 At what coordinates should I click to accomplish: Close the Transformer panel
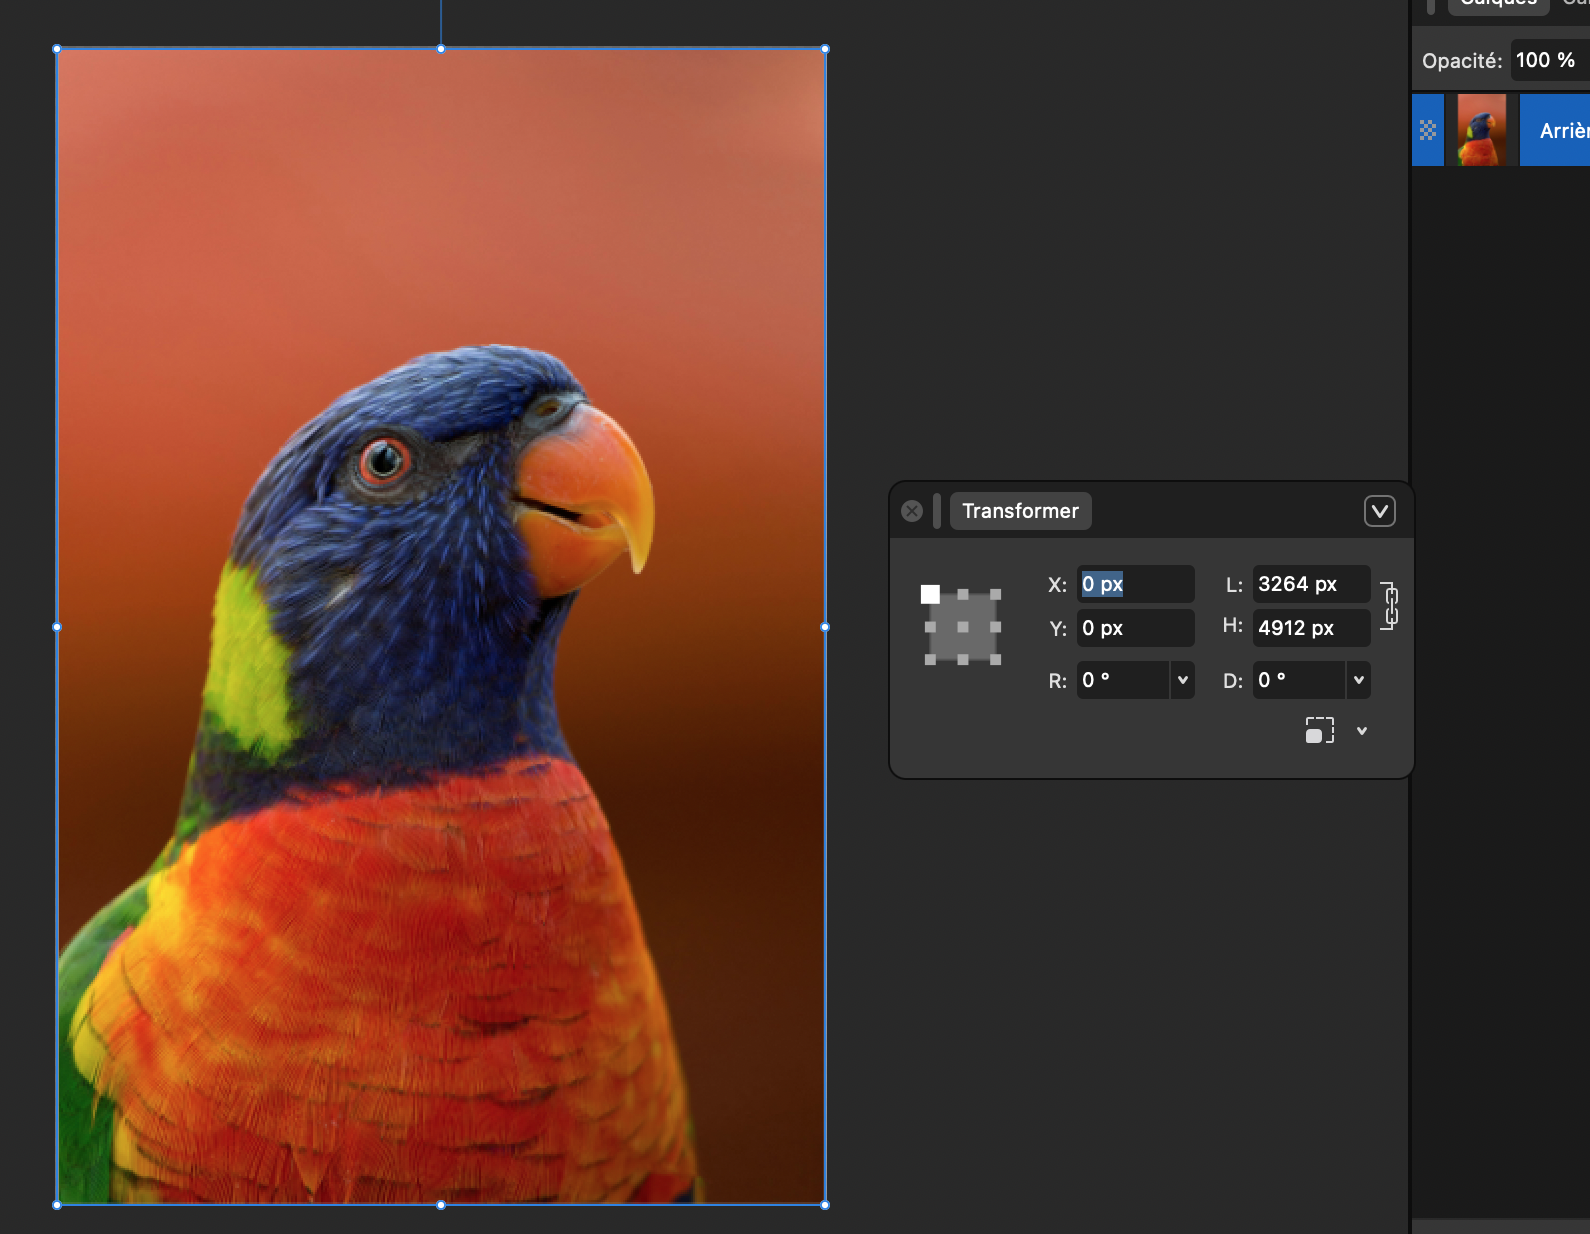point(912,511)
